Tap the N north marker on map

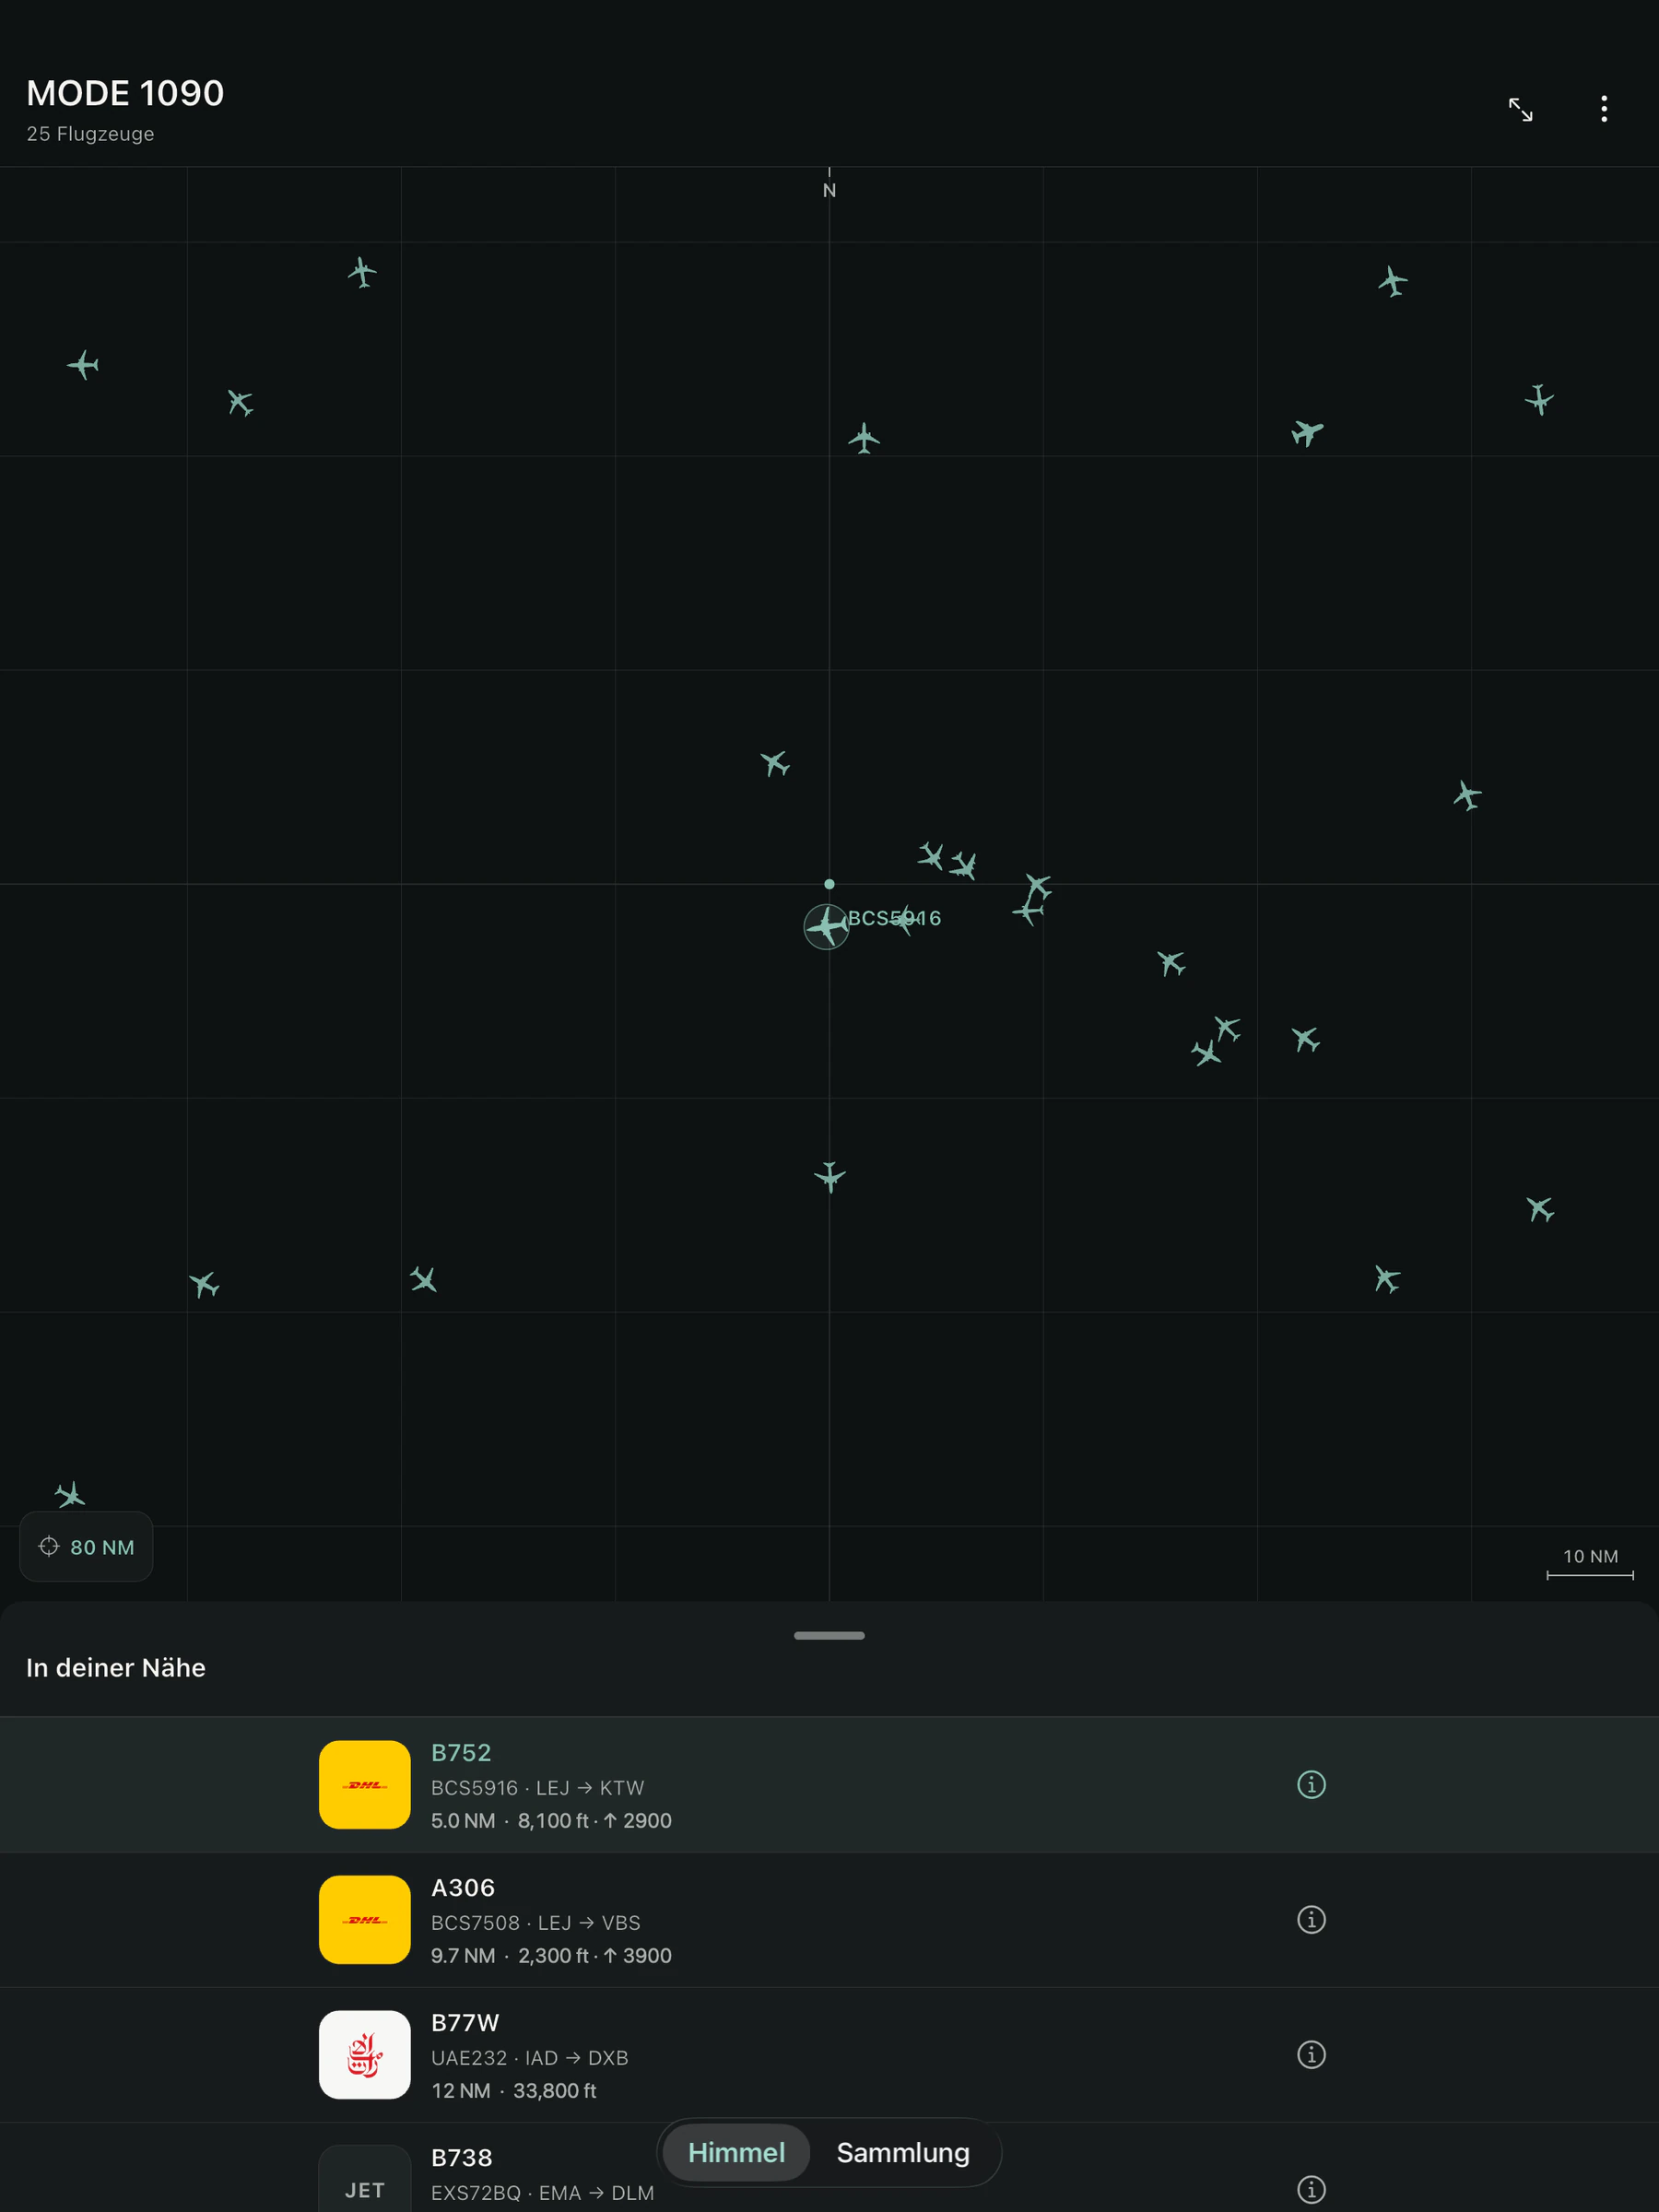coord(829,190)
